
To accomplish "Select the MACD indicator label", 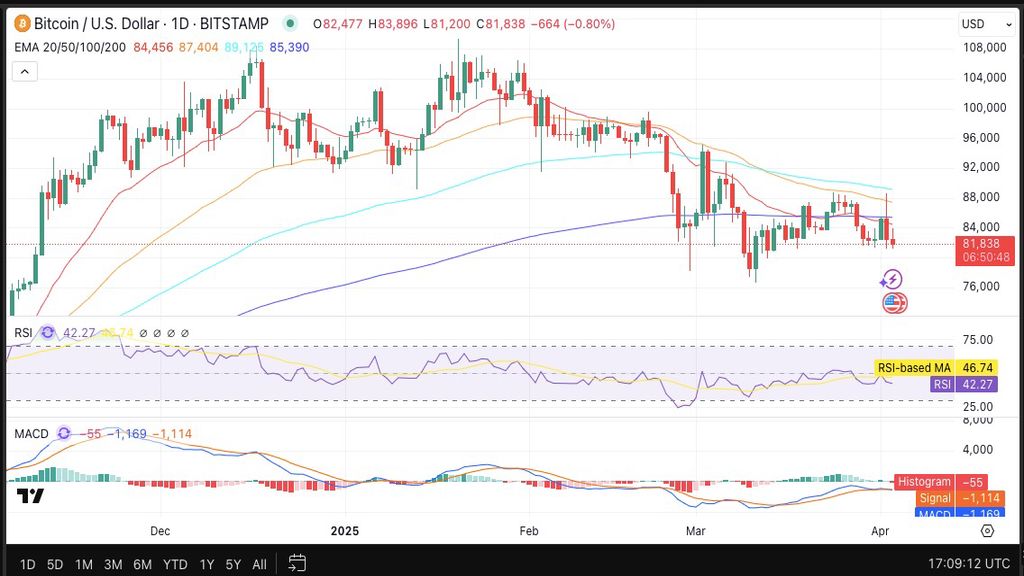I will [x=31, y=434].
